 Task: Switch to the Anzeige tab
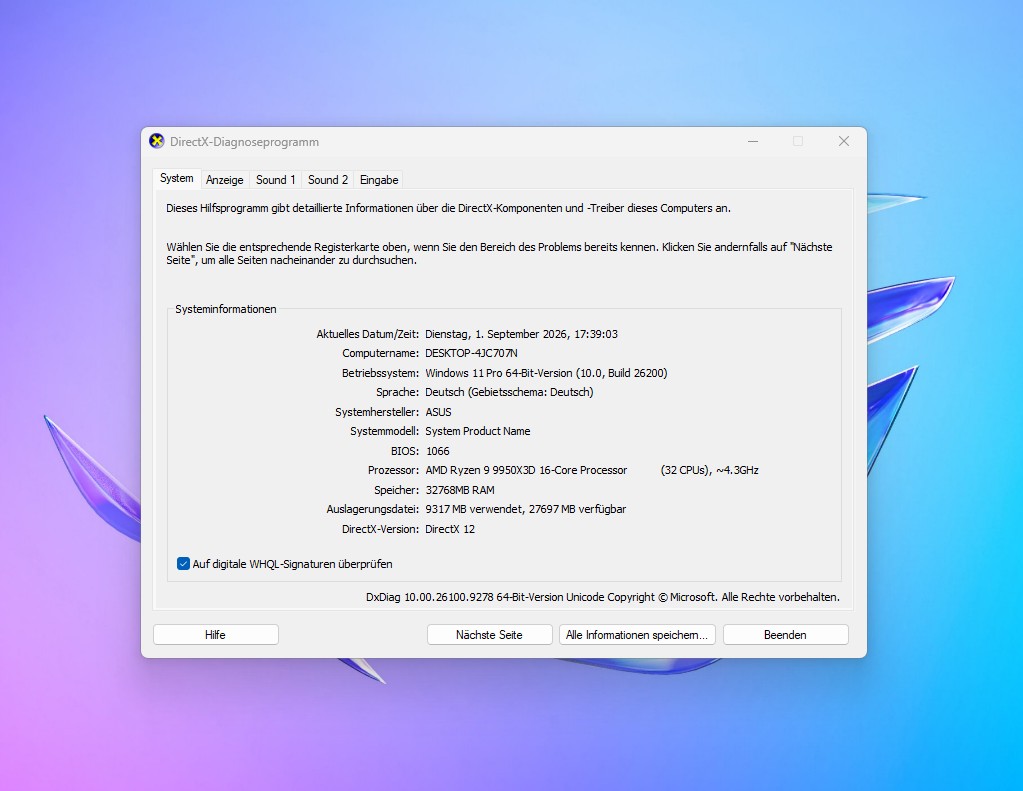click(224, 179)
